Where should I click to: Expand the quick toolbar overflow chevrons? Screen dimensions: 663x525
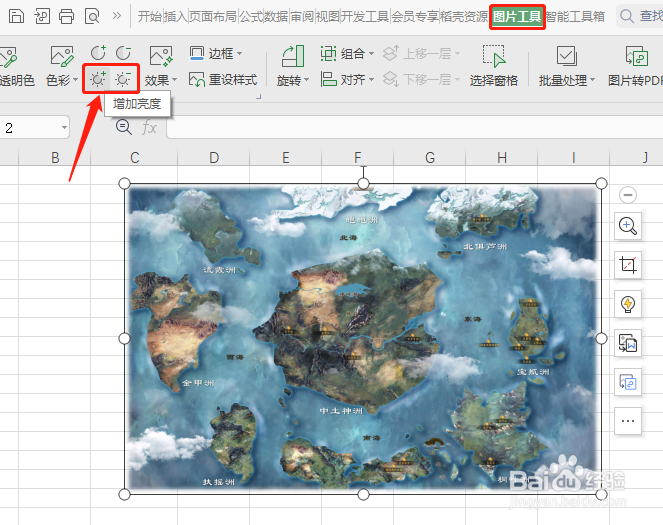click(x=117, y=16)
